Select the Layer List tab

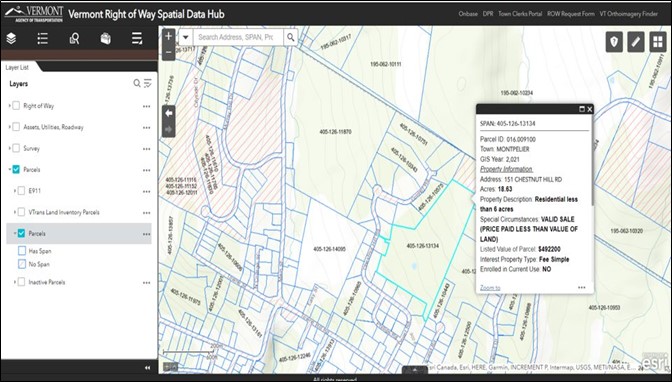tap(17, 67)
